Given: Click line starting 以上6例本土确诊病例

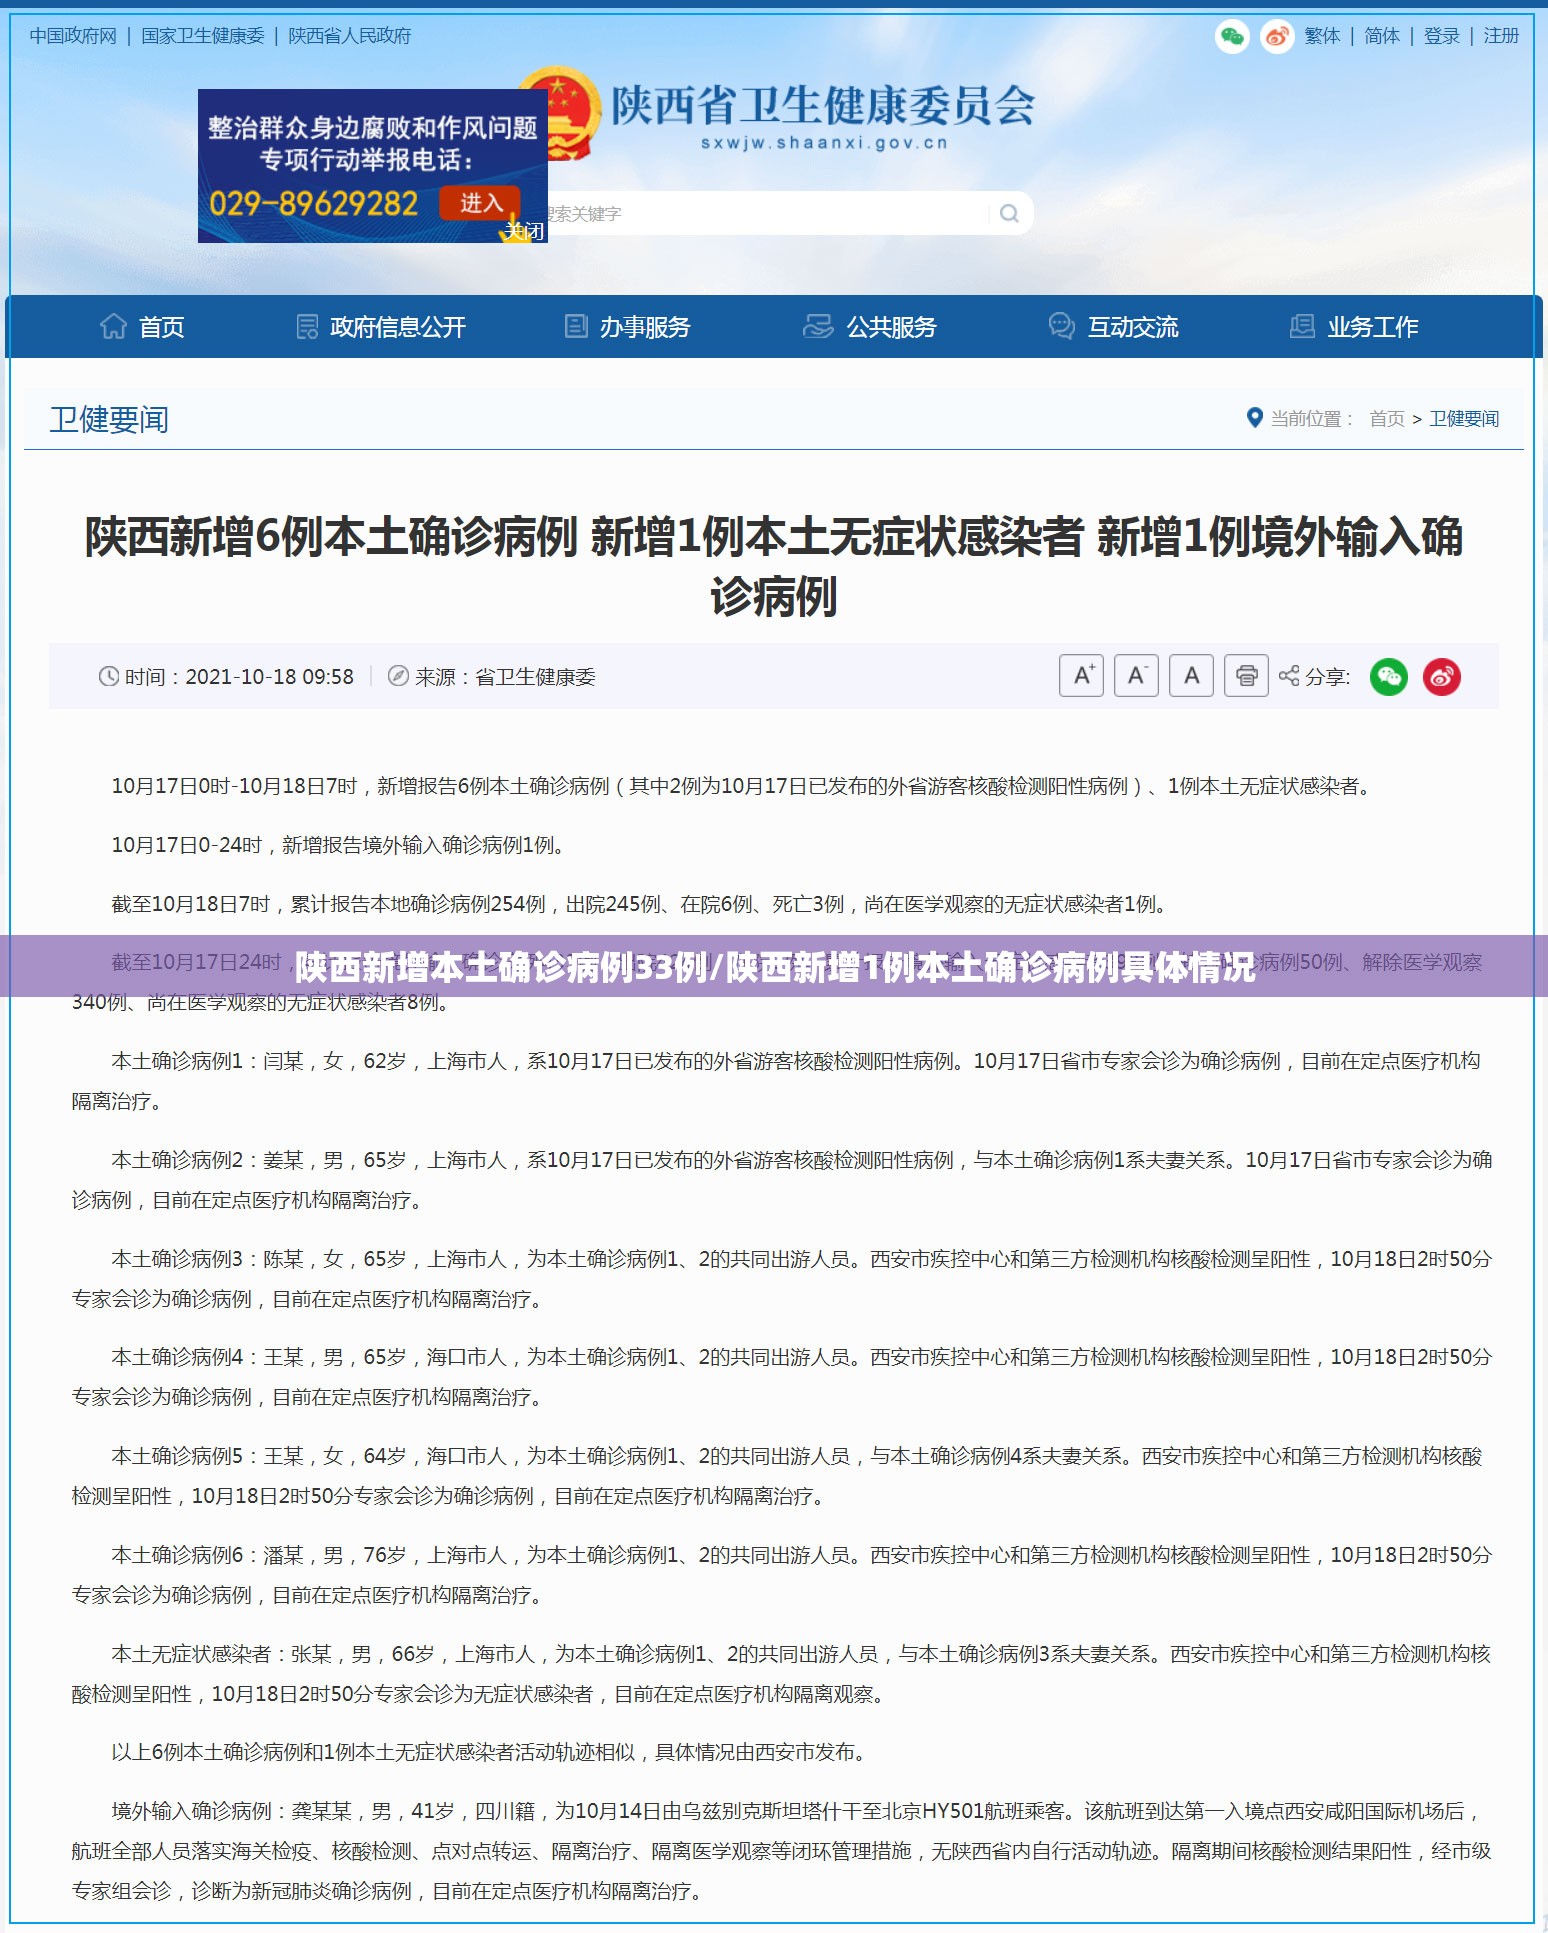Looking at the screenshot, I should coord(491,1752).
